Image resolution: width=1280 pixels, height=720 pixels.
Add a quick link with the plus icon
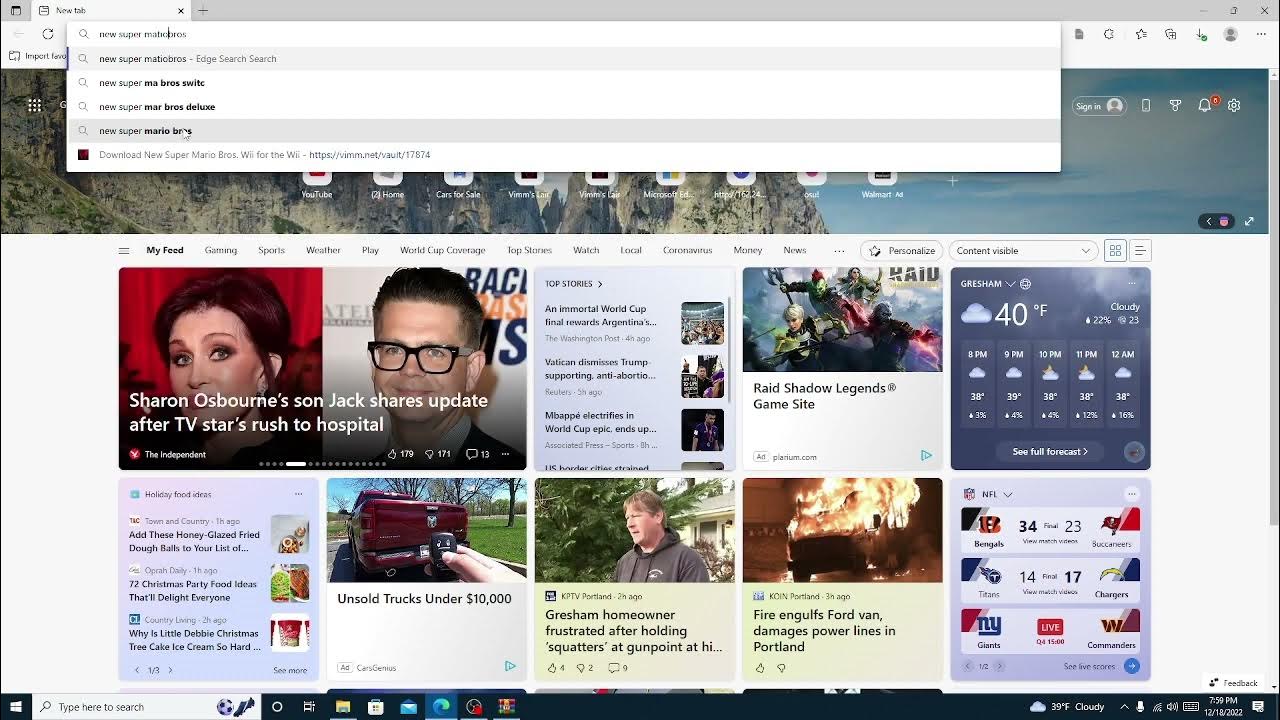click(x=953, y=181)
